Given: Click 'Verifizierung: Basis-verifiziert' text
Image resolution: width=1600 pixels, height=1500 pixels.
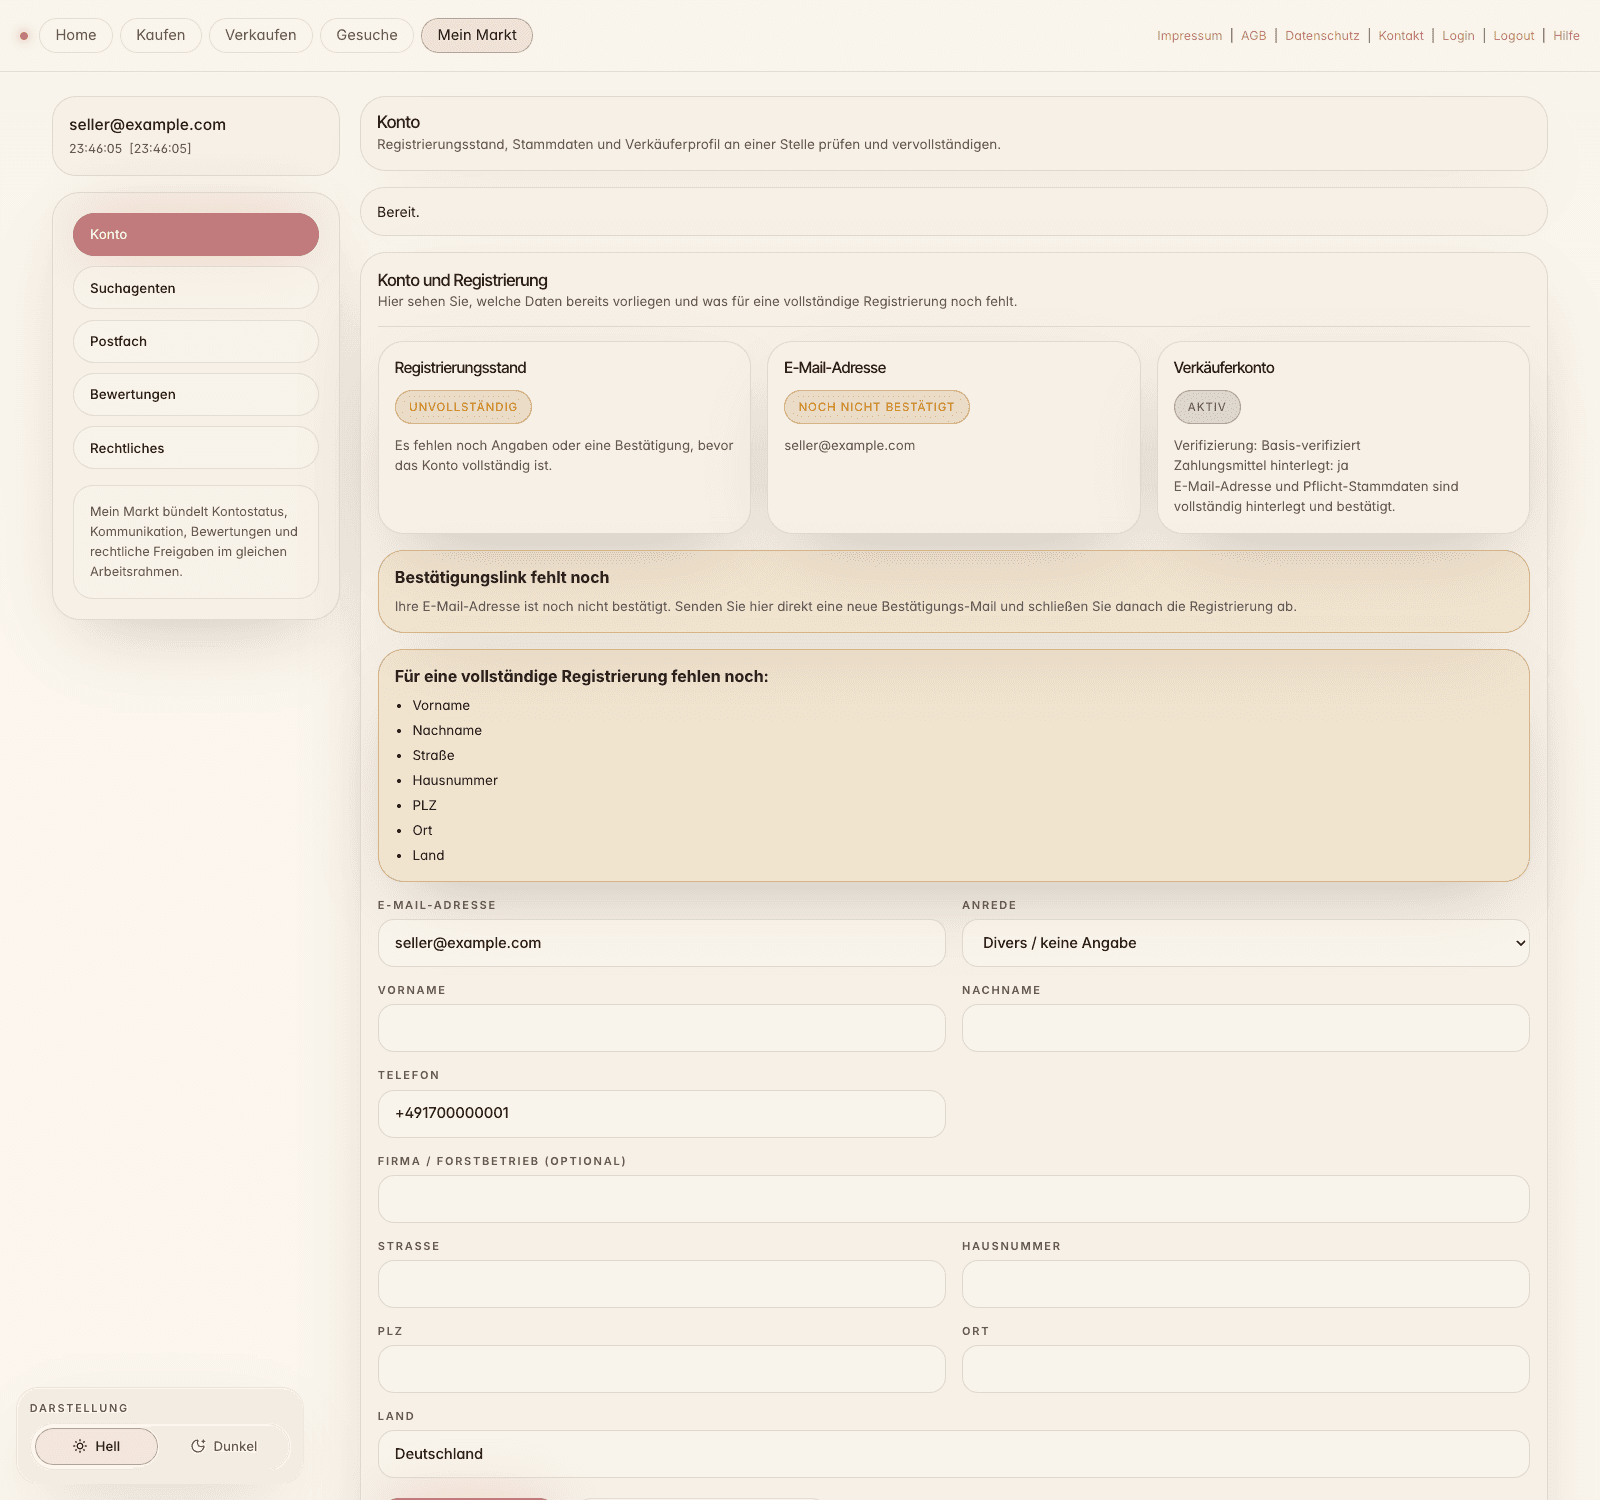Looking at the screenshot, I should pos(1267,446).
